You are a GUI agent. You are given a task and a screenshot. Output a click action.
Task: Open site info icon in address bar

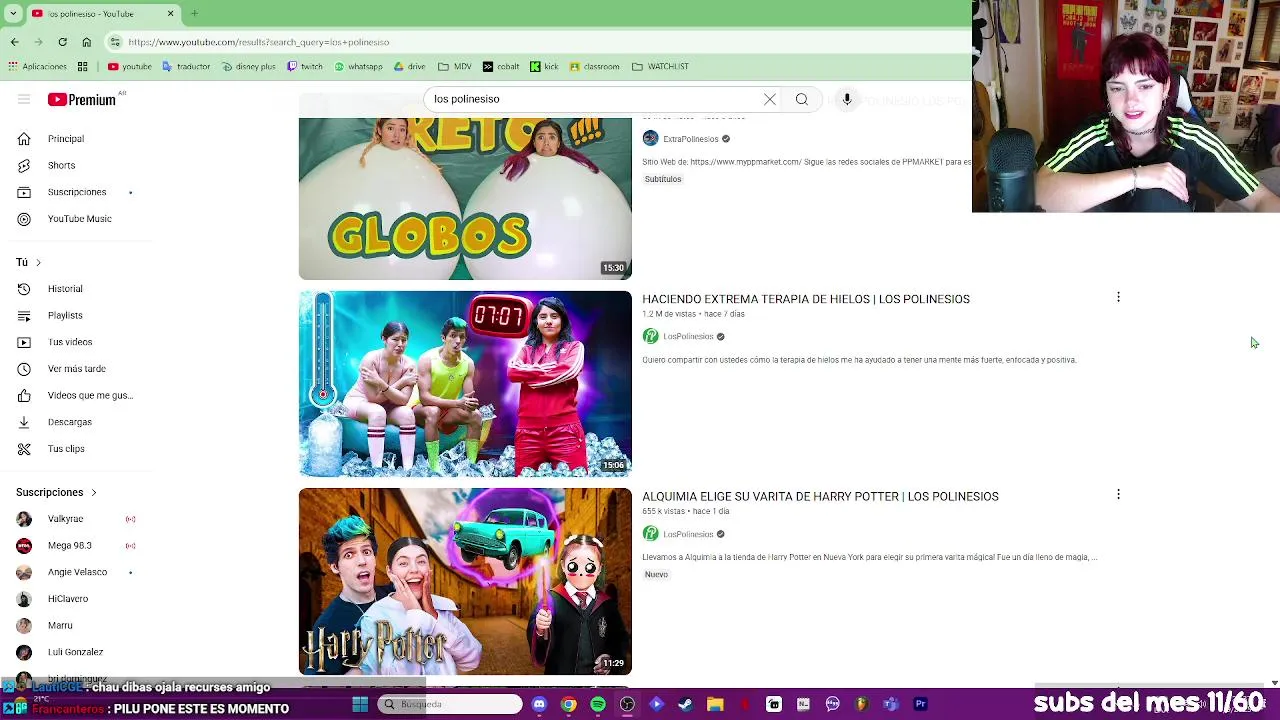[x=115, y=42]
